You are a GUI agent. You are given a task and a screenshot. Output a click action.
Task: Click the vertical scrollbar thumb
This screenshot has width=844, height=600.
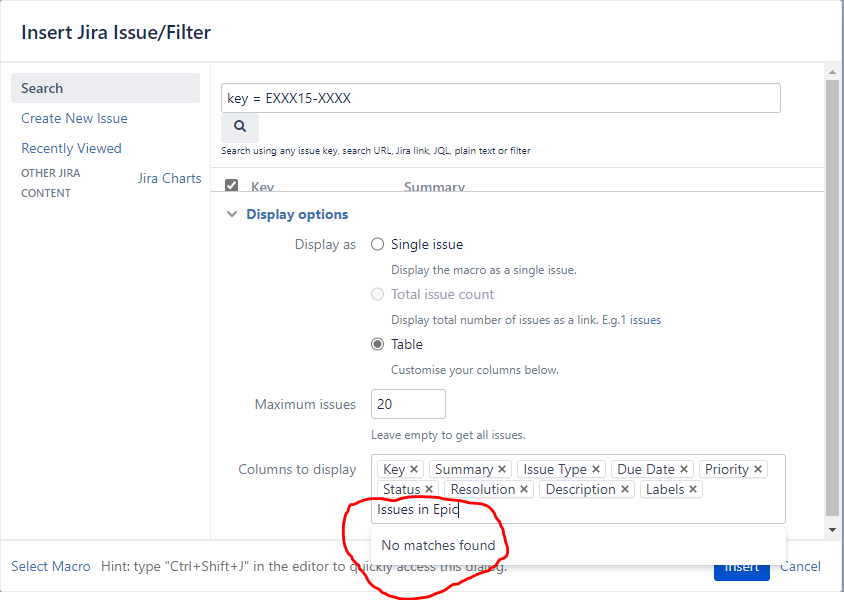(832, 299)
